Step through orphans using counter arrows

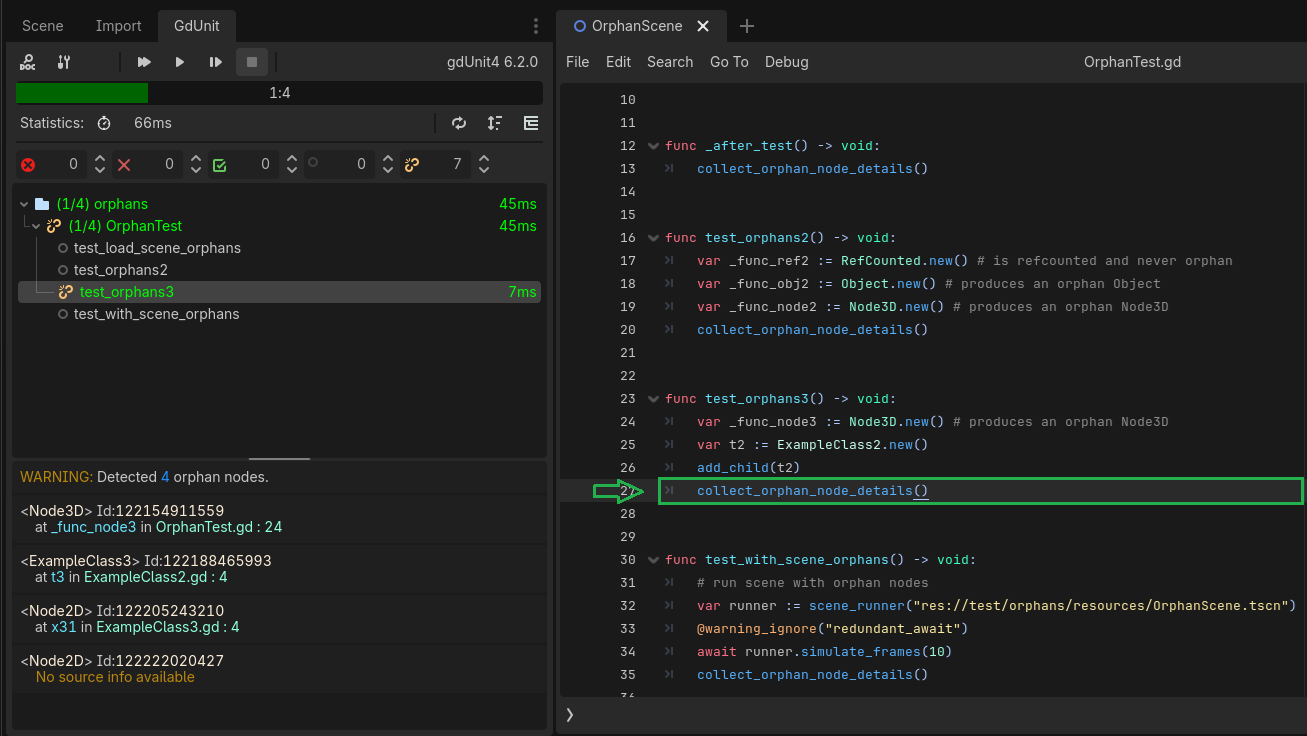pos(484,164)
